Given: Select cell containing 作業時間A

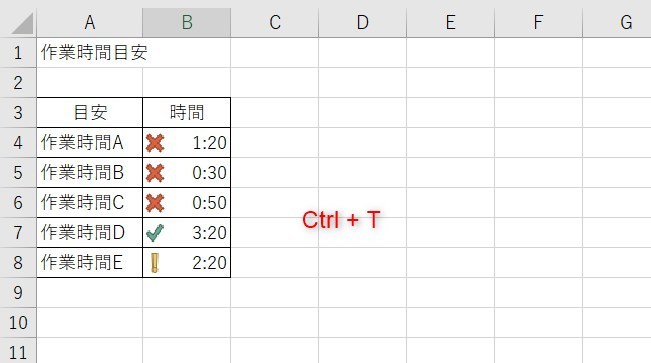Looking at the screenshot, I should 90,143.
